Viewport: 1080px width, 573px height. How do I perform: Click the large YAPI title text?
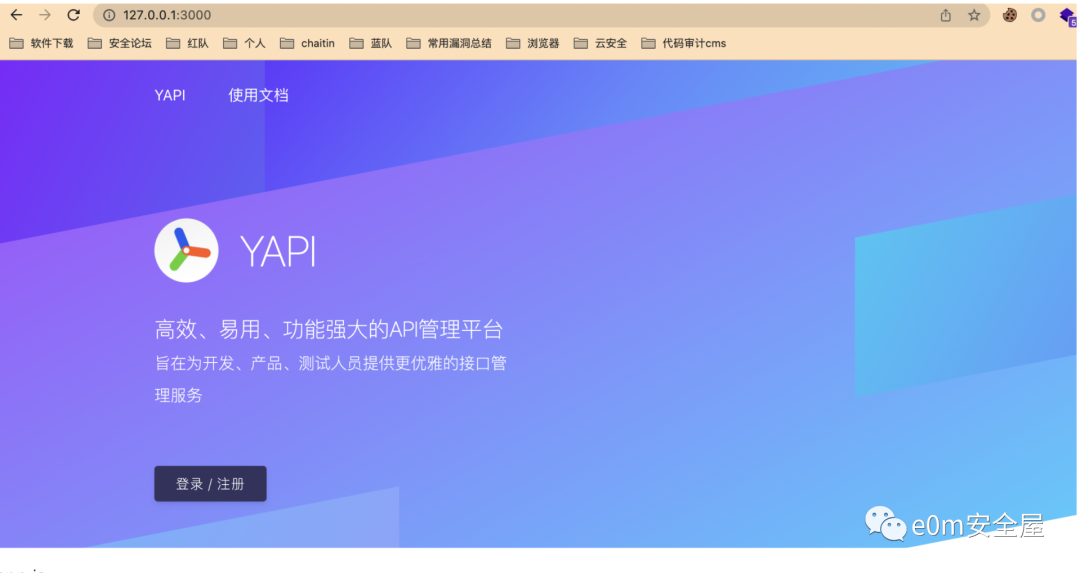click(278, 251)
